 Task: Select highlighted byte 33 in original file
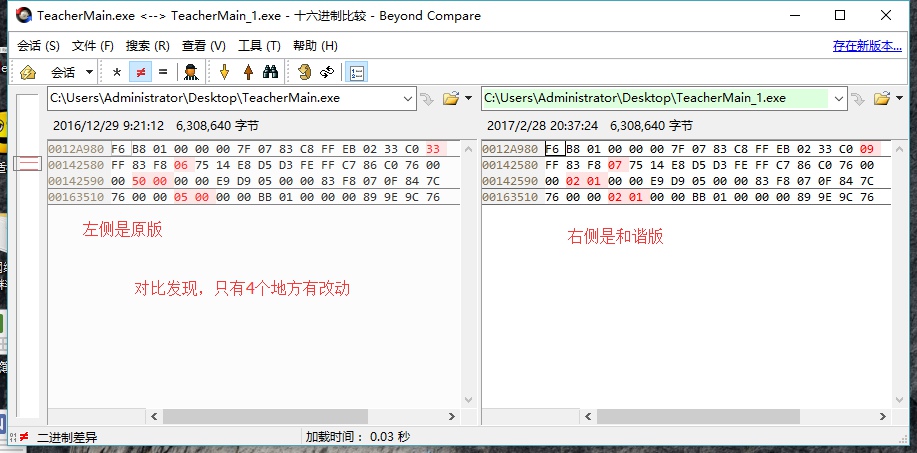click(433, 149)
